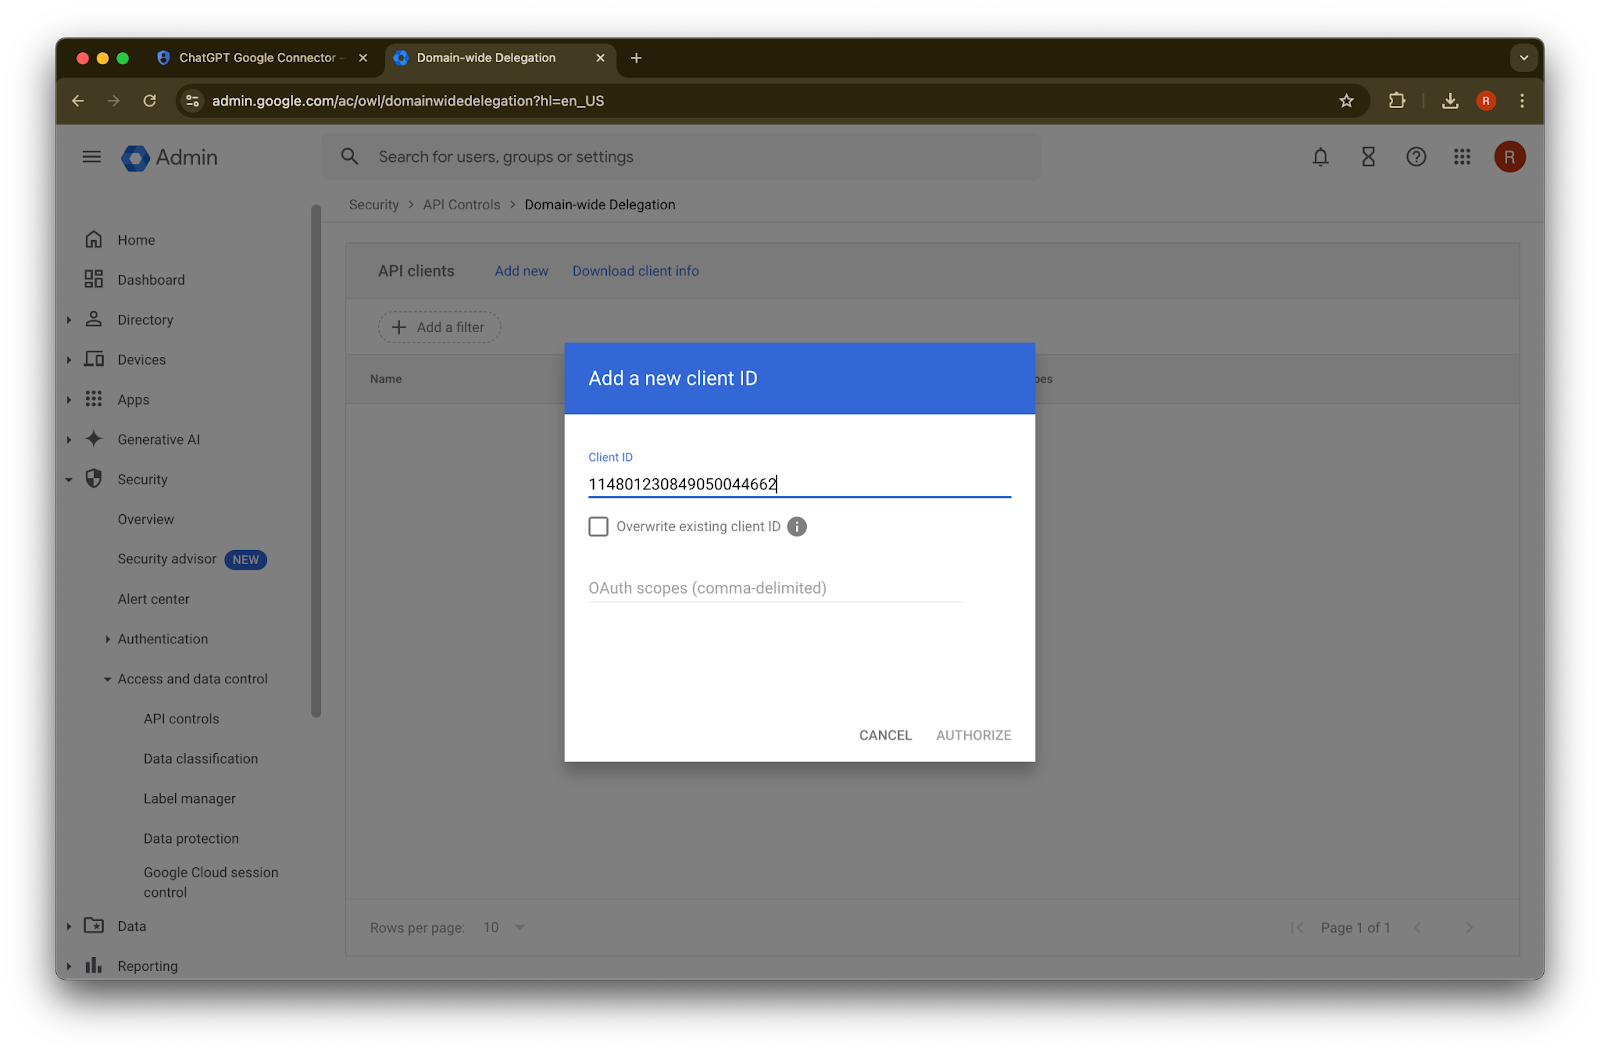Click the OAuth scopes input field
The height and width of the screenshot is (1053, 1600).
coord(776,588)
